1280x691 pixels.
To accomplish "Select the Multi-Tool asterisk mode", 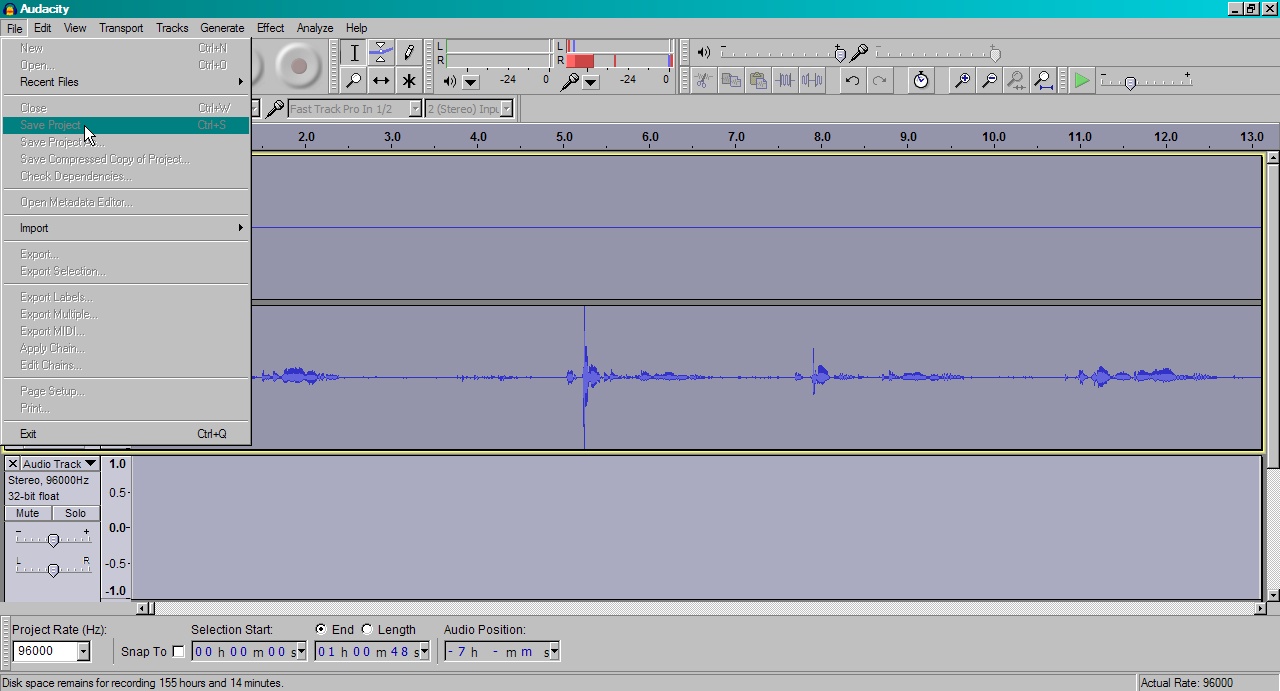I will [408, 80].
